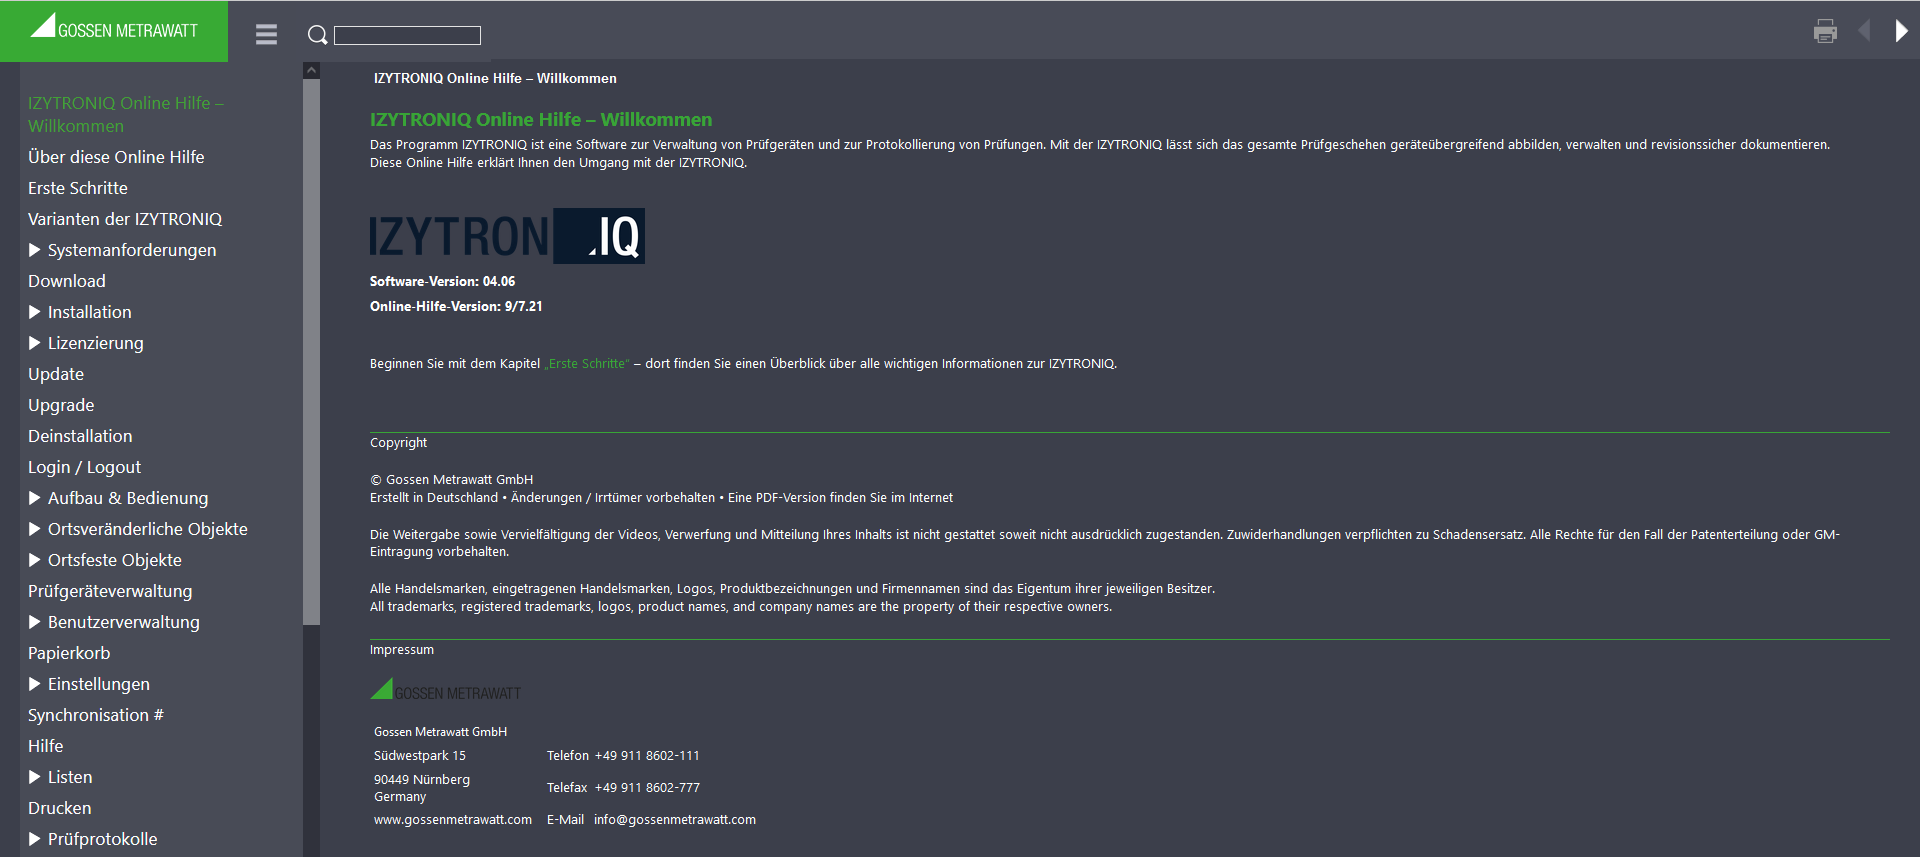Click the print icon
Viewport: 1920px width, 857px height.
1825,31
